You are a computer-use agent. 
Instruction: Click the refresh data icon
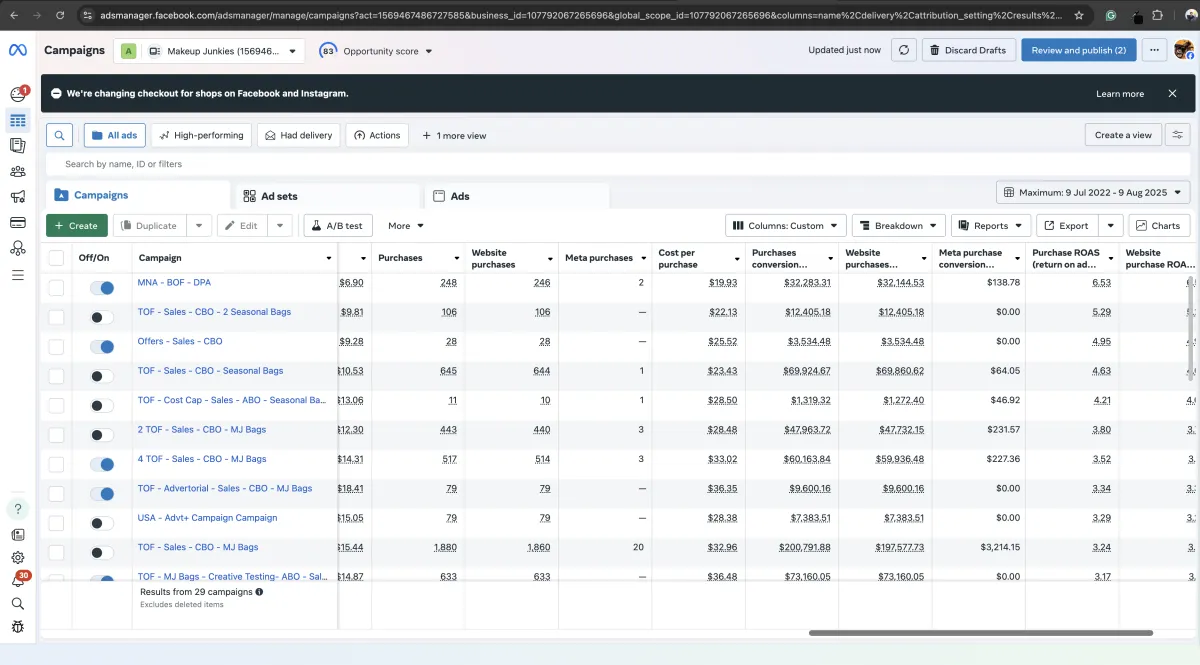(903, 50)
